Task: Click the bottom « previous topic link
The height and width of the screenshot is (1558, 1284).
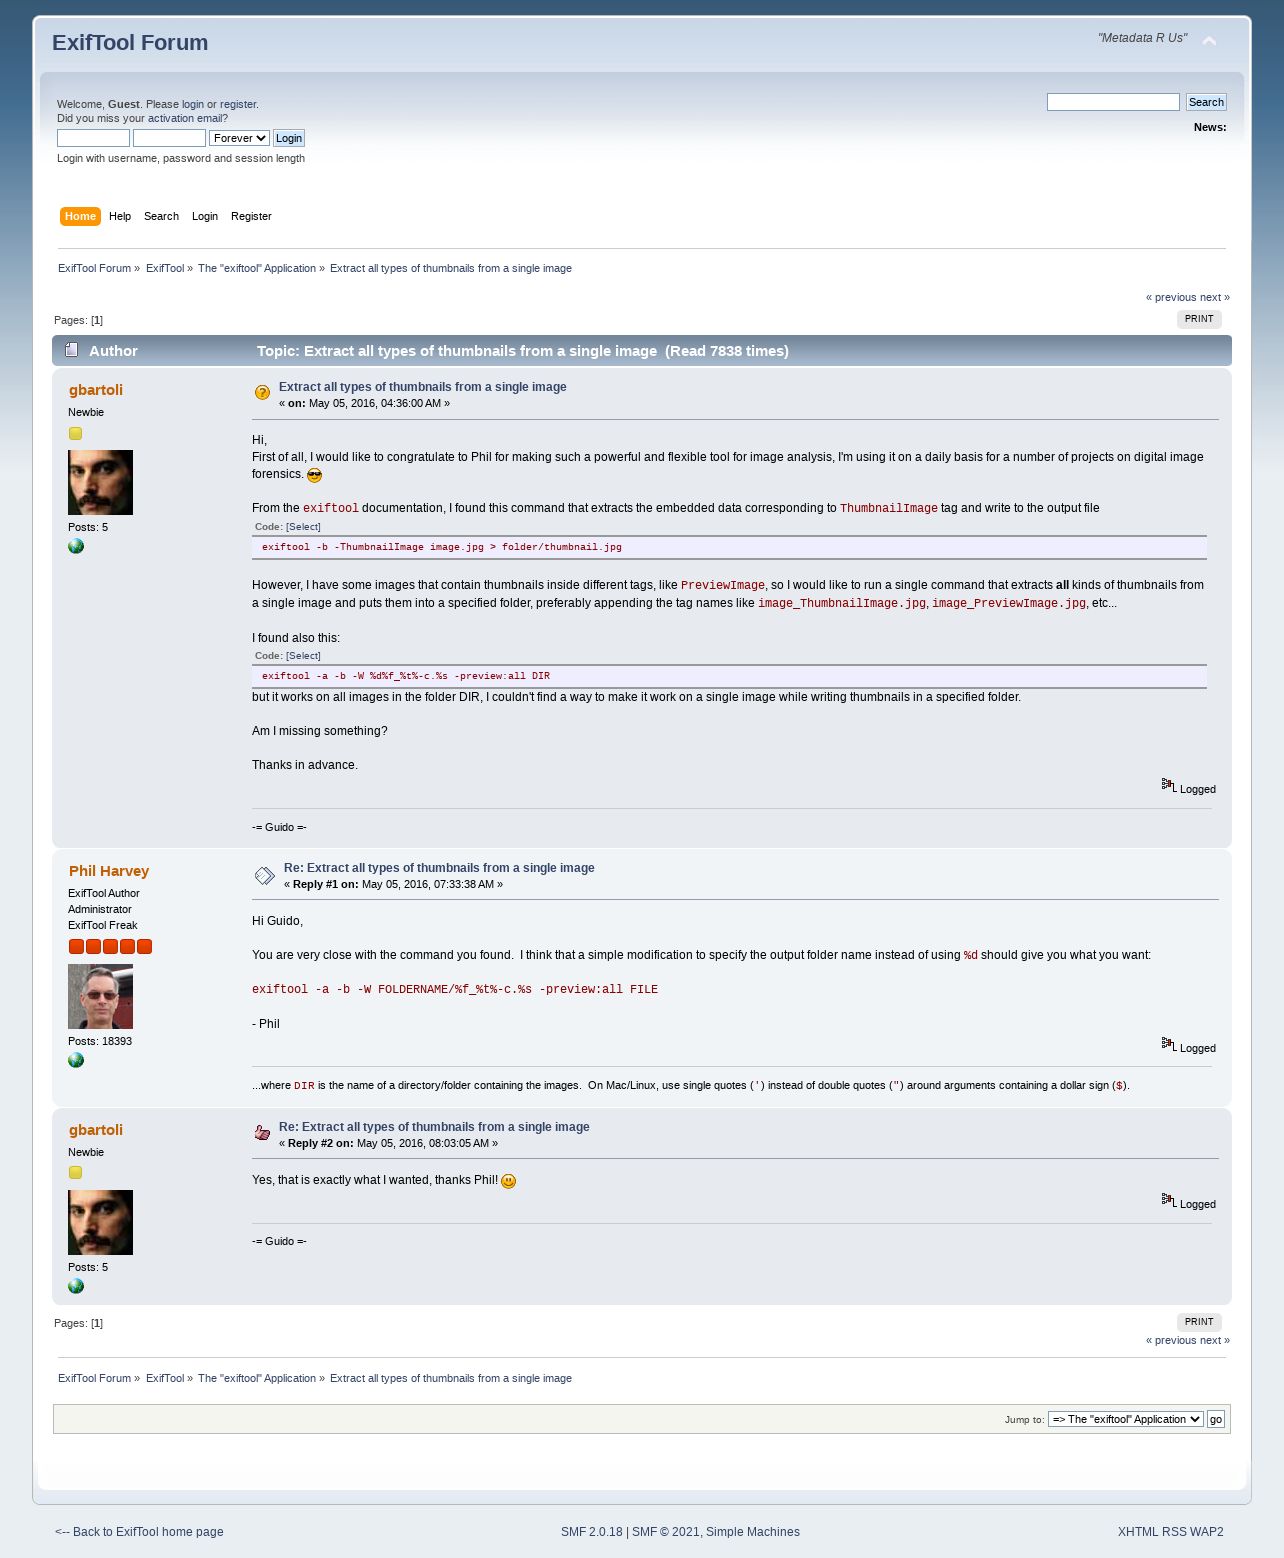Action: (x=1171, y=1340)
